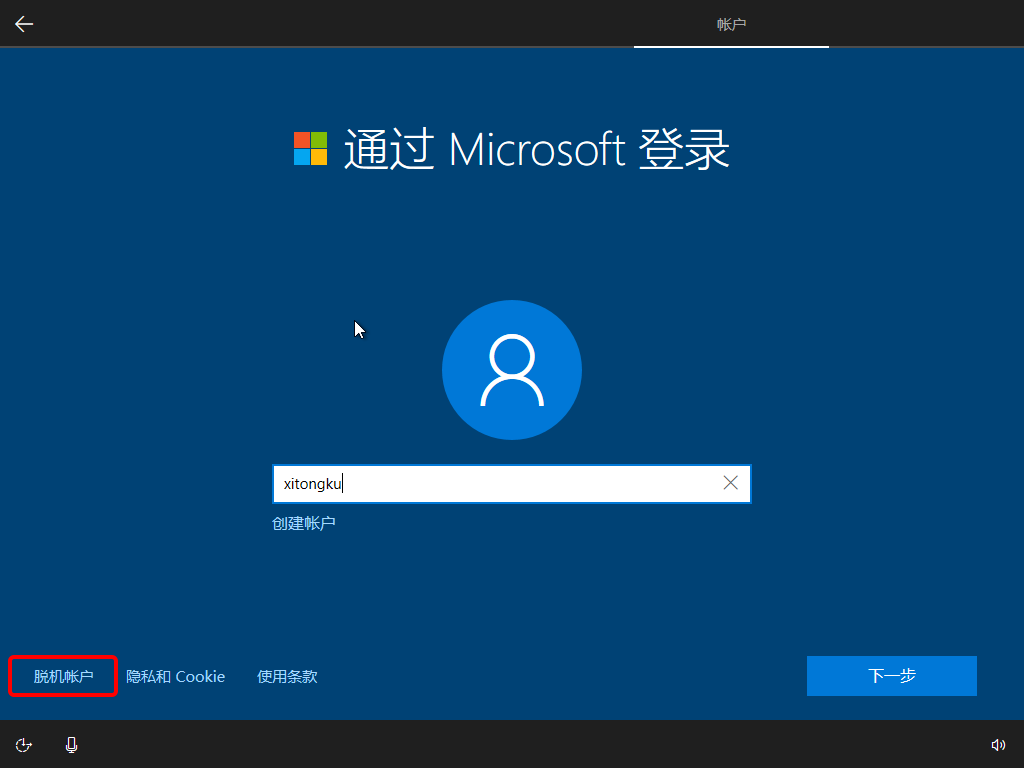Open the 使用条款 link
1024x768 pixels.
tap(287, 677)
